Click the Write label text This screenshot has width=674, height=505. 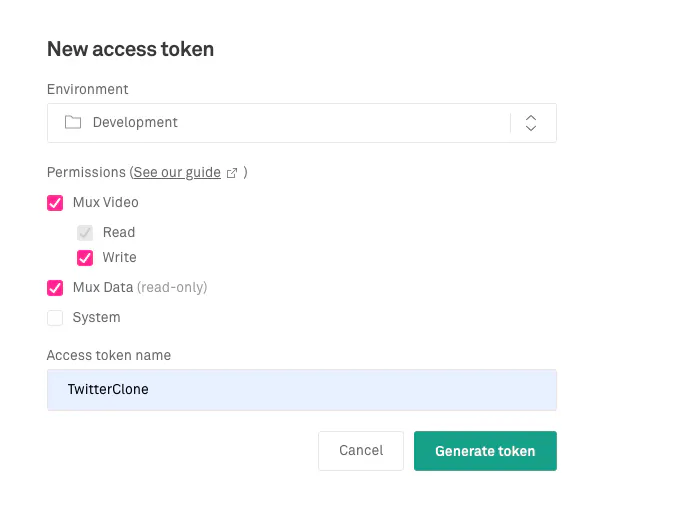(x=119, y=257)
